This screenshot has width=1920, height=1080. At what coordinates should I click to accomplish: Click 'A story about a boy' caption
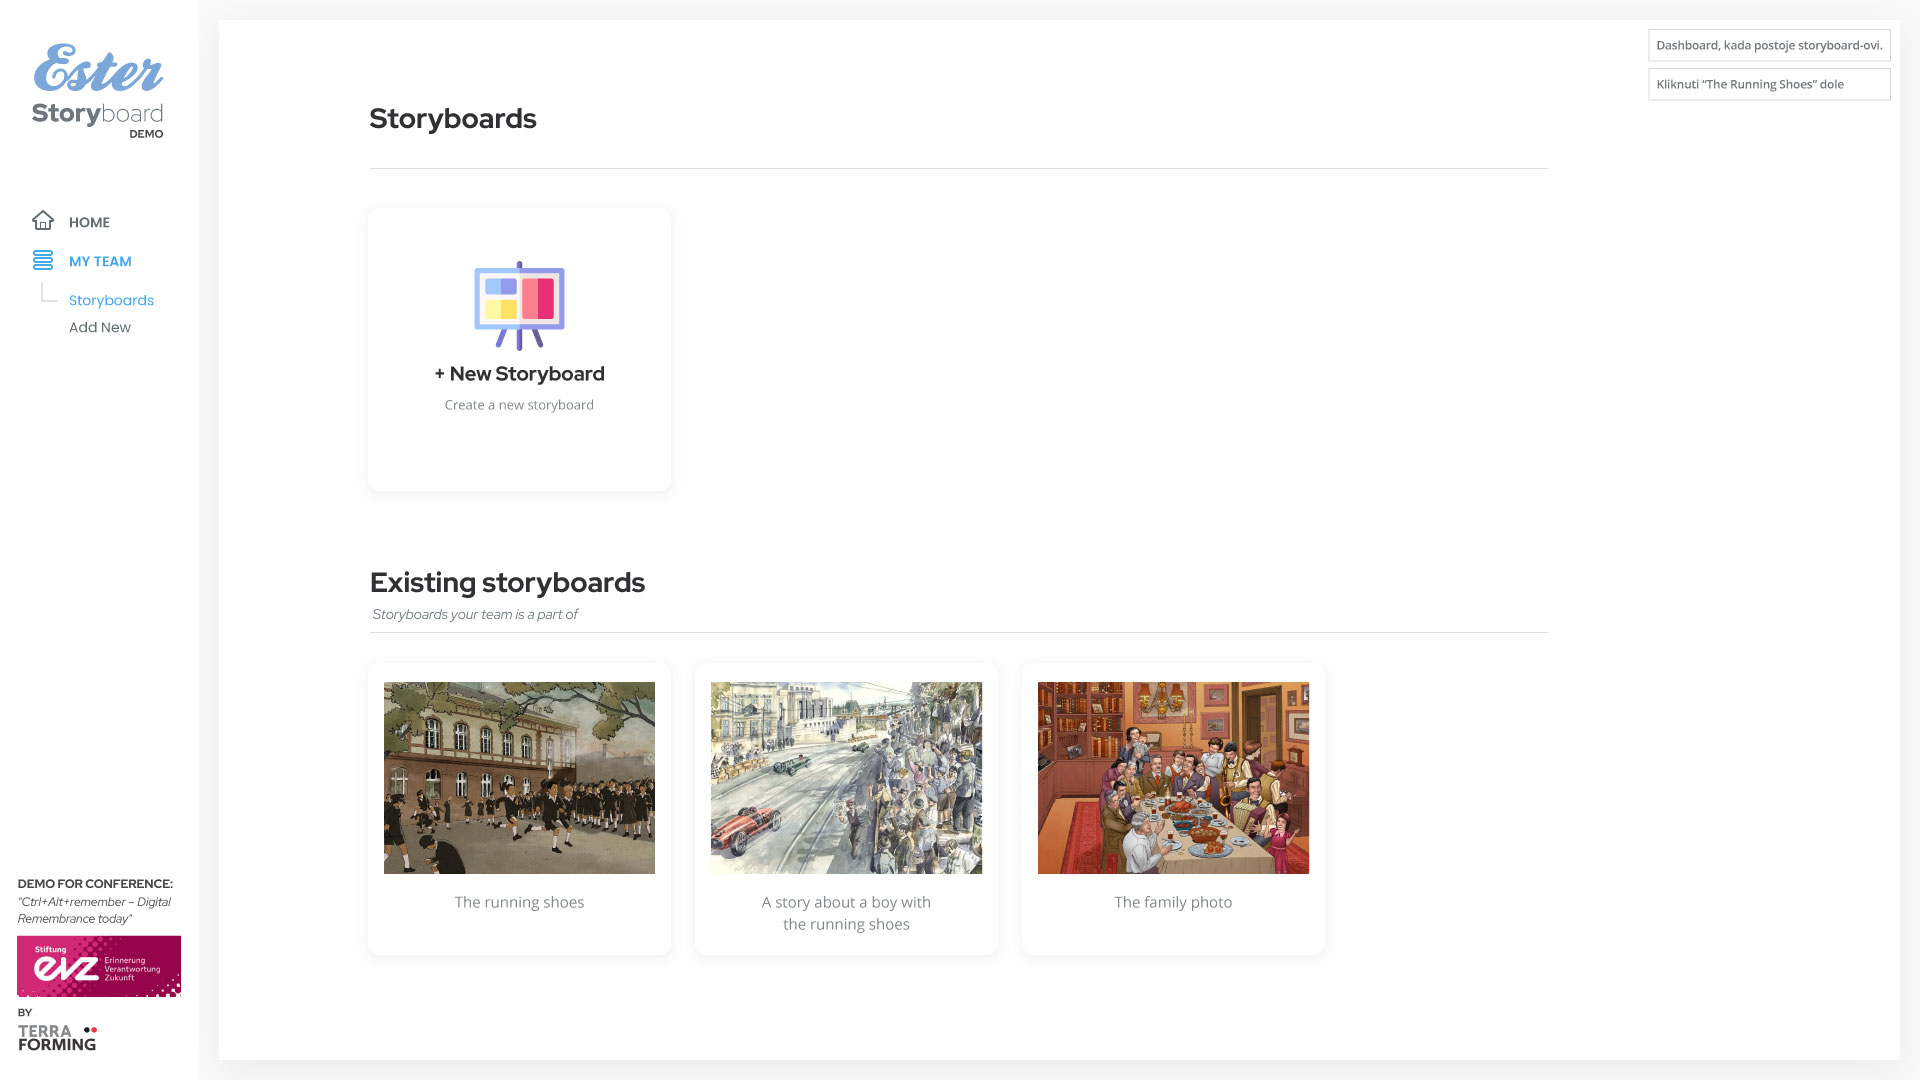point(846,913)
